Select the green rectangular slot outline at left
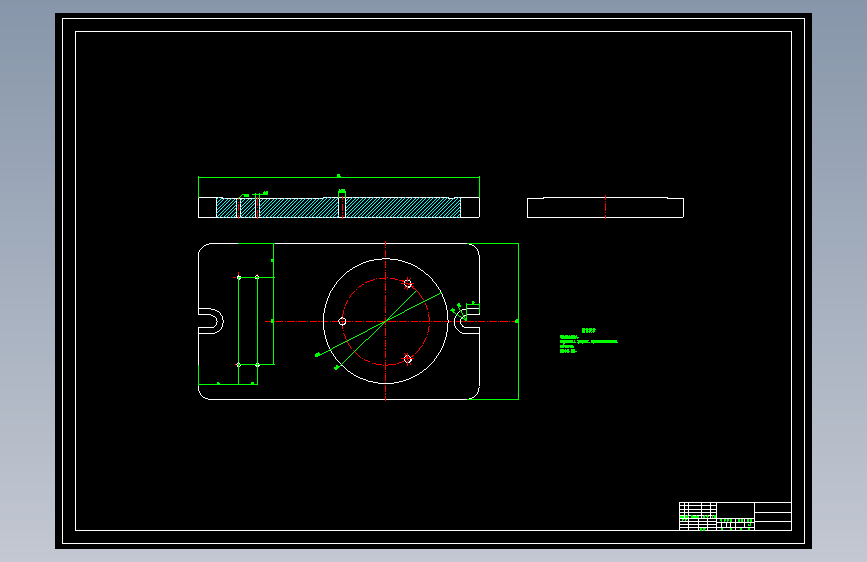The width and height of the screenshot is (867, 562). 248,321
